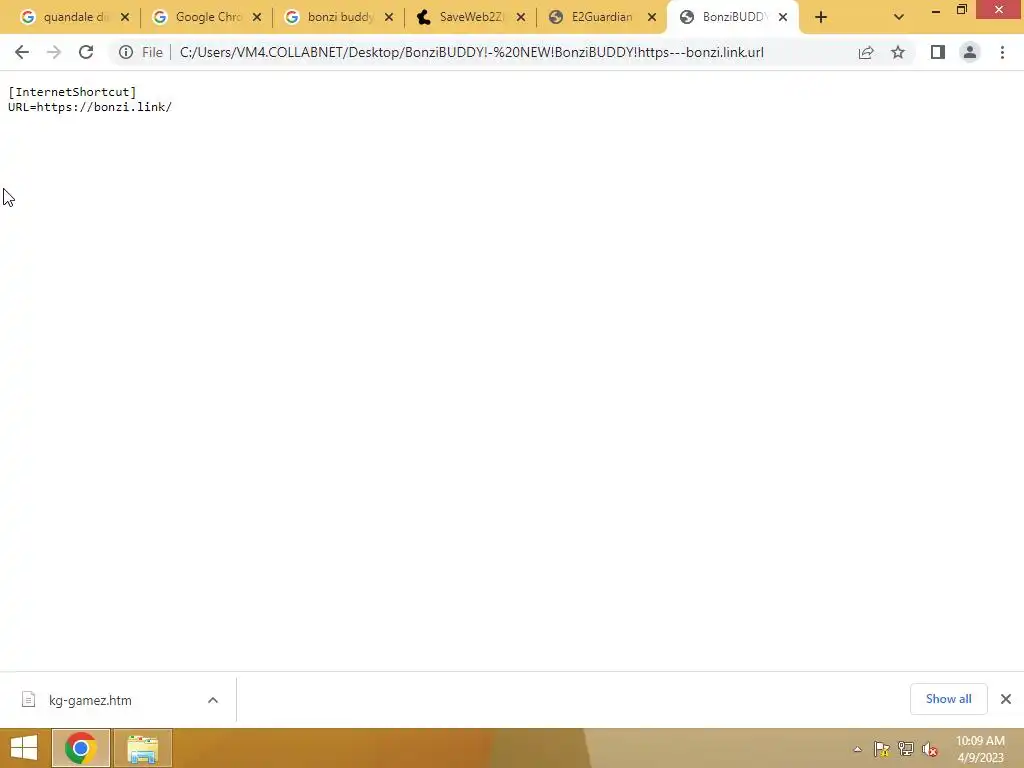
Task: Click the address bar file path
Action: click(x=472, y=52)
